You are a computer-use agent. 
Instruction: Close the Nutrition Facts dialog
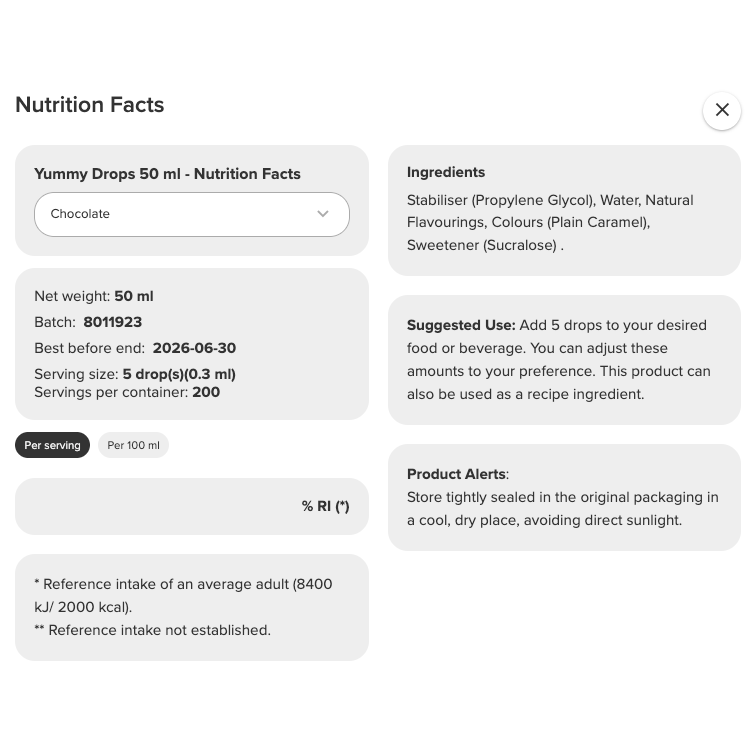(721, 110)
